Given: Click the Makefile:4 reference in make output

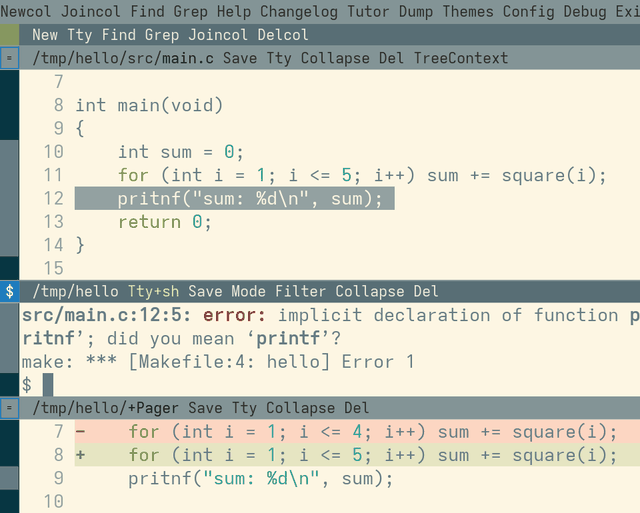Looking at the screenshot, I should click(x=192, y=362).
